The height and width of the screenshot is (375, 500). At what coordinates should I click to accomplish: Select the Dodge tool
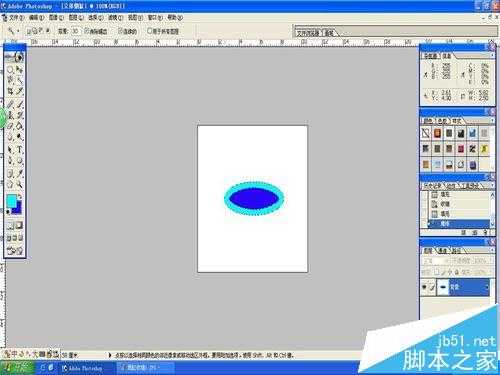(19, 137)
